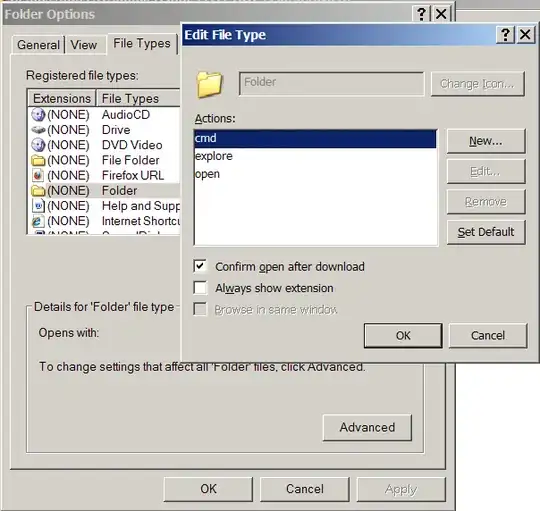540x511 pixels.
Task: Select the File Folder file type
Action: (104, 160)
